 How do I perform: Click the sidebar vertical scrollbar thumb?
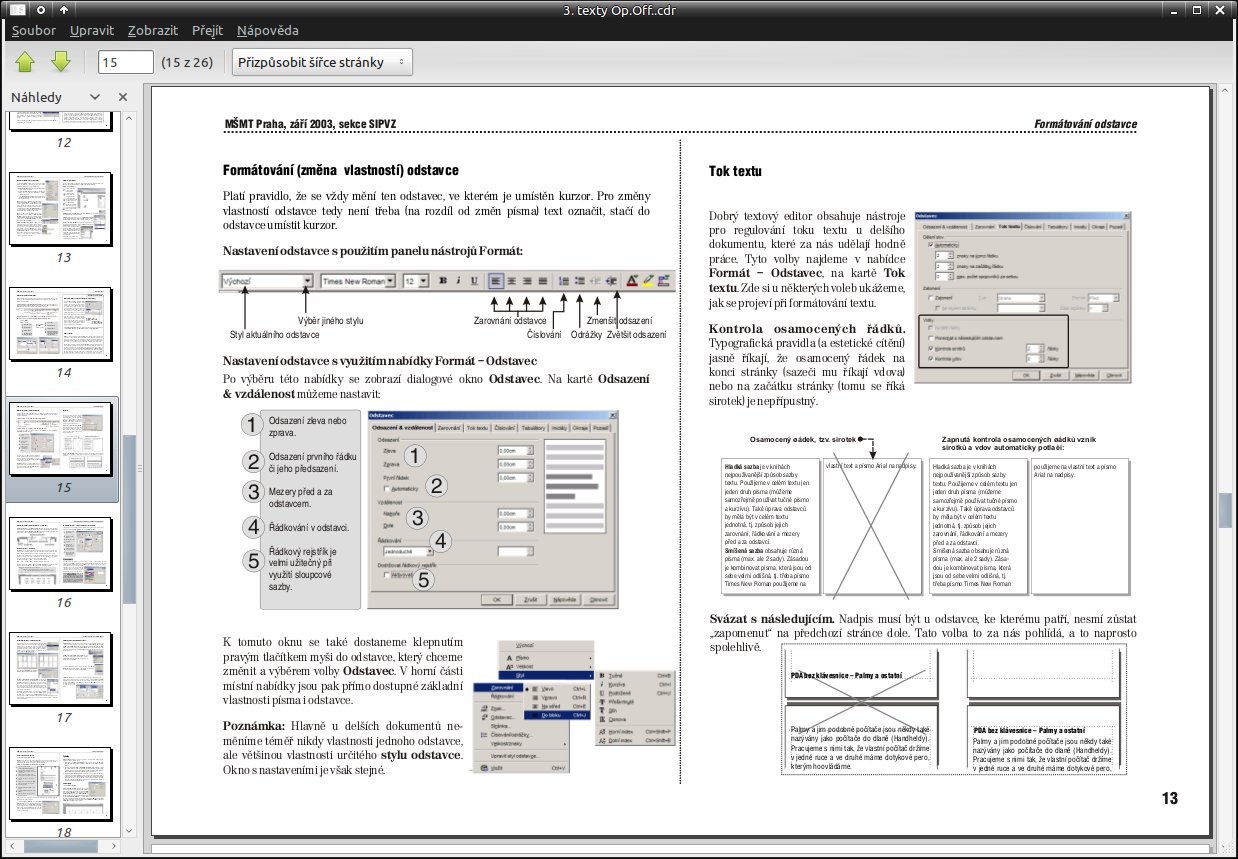[x=129, y=520]
